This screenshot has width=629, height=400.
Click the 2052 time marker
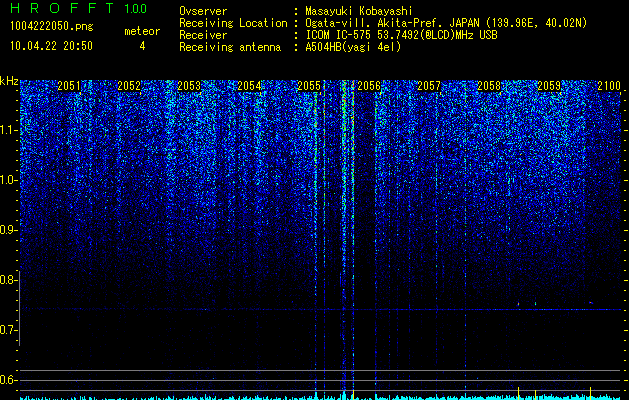point(129,86)
